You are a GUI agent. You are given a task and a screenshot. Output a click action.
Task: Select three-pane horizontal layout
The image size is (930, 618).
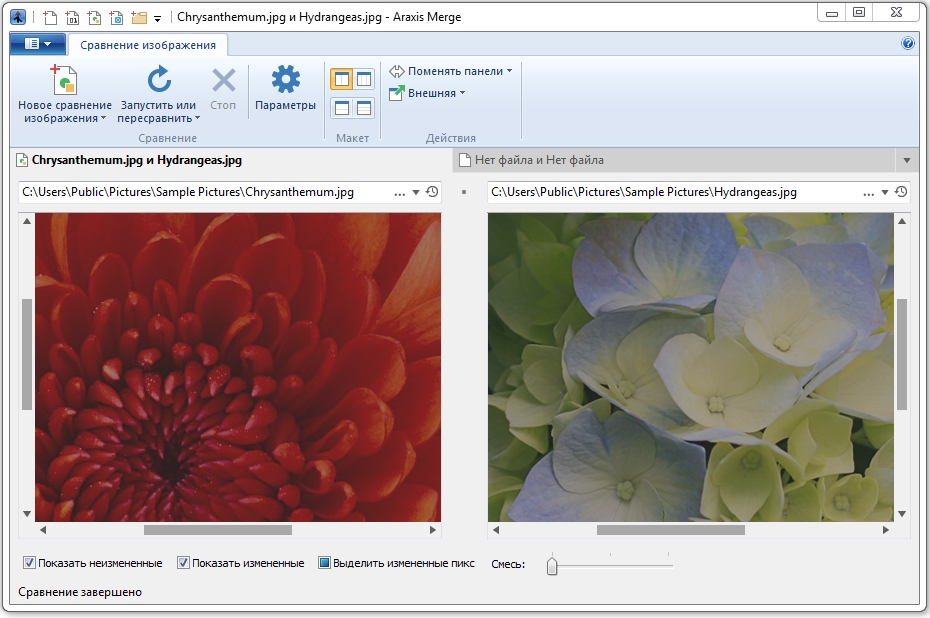(x=364, y=108)
